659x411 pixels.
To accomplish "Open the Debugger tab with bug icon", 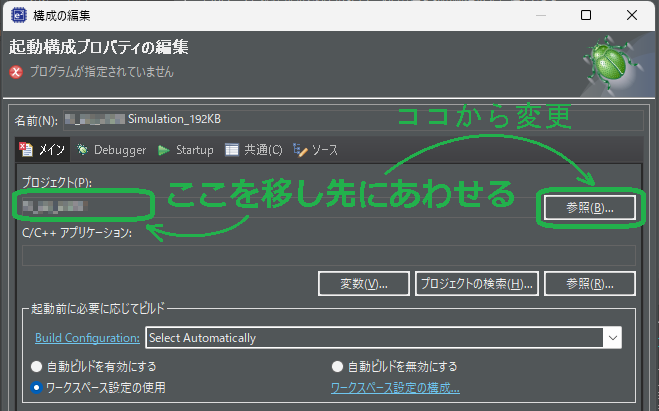I will coord(112,150).
